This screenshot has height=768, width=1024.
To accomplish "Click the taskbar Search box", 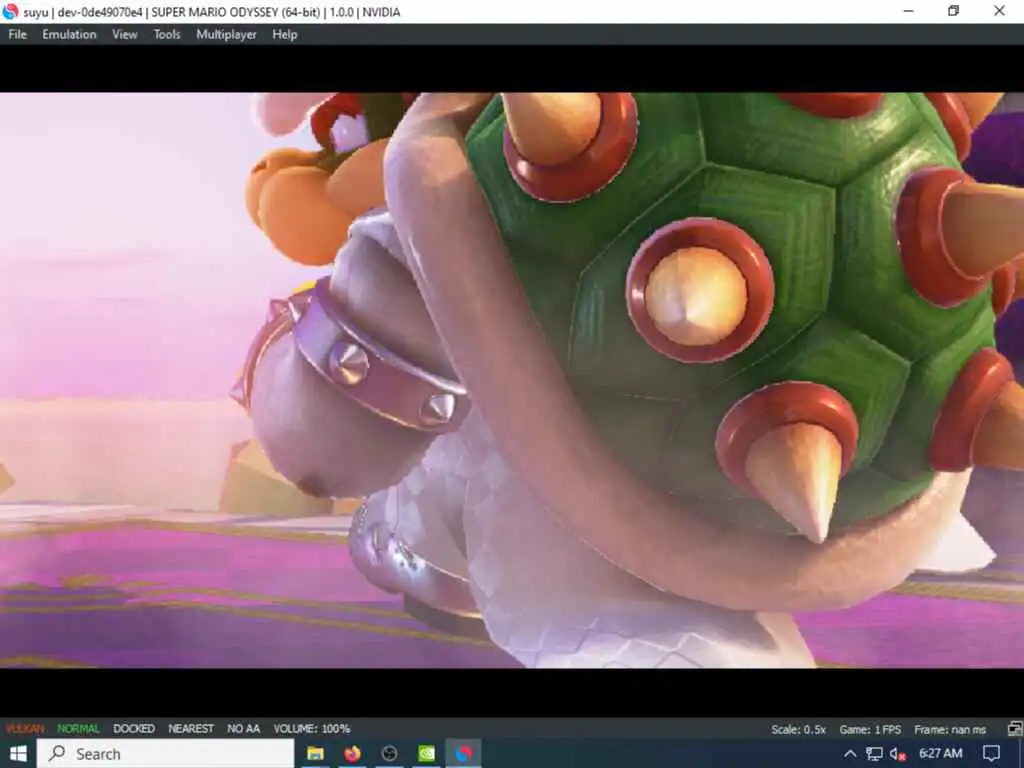I will point(165,754).
